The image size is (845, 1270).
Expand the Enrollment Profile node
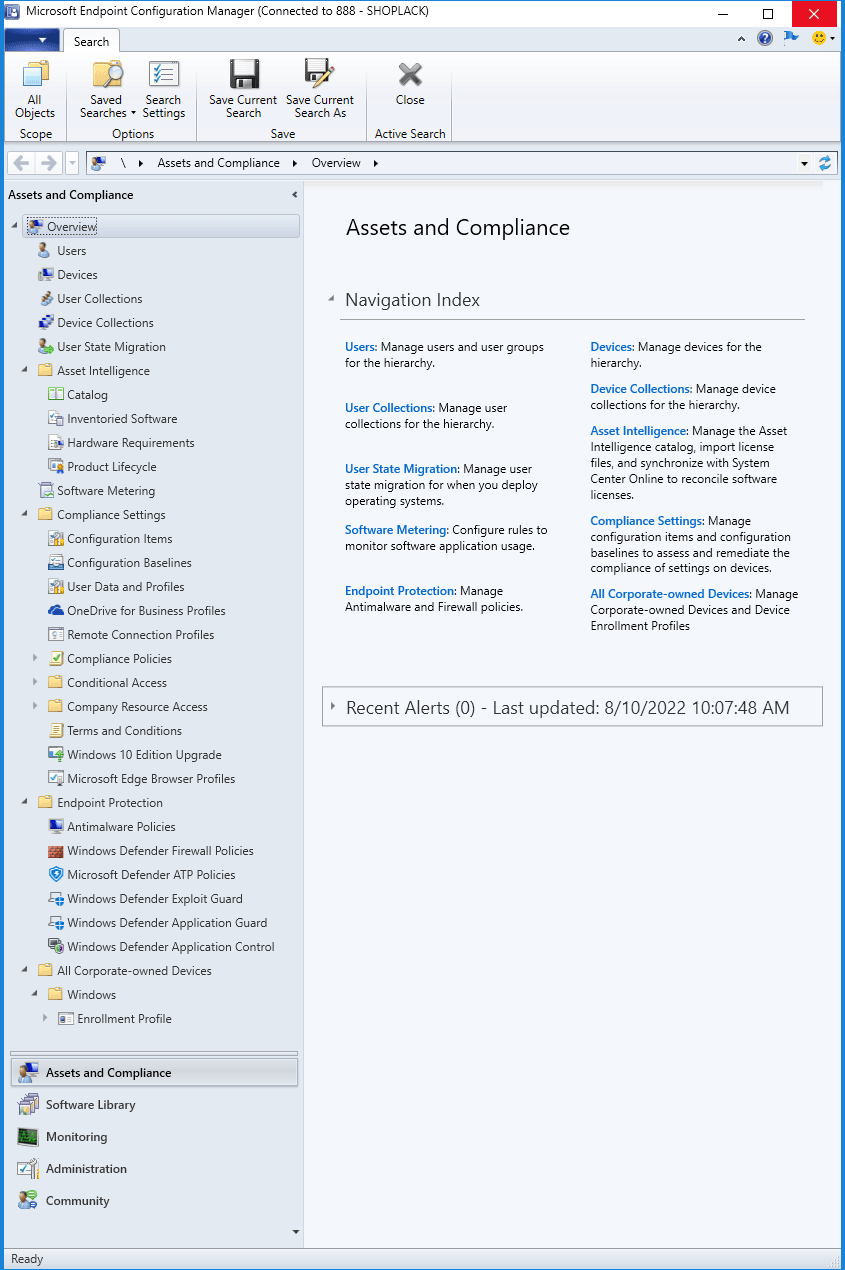45,1018
